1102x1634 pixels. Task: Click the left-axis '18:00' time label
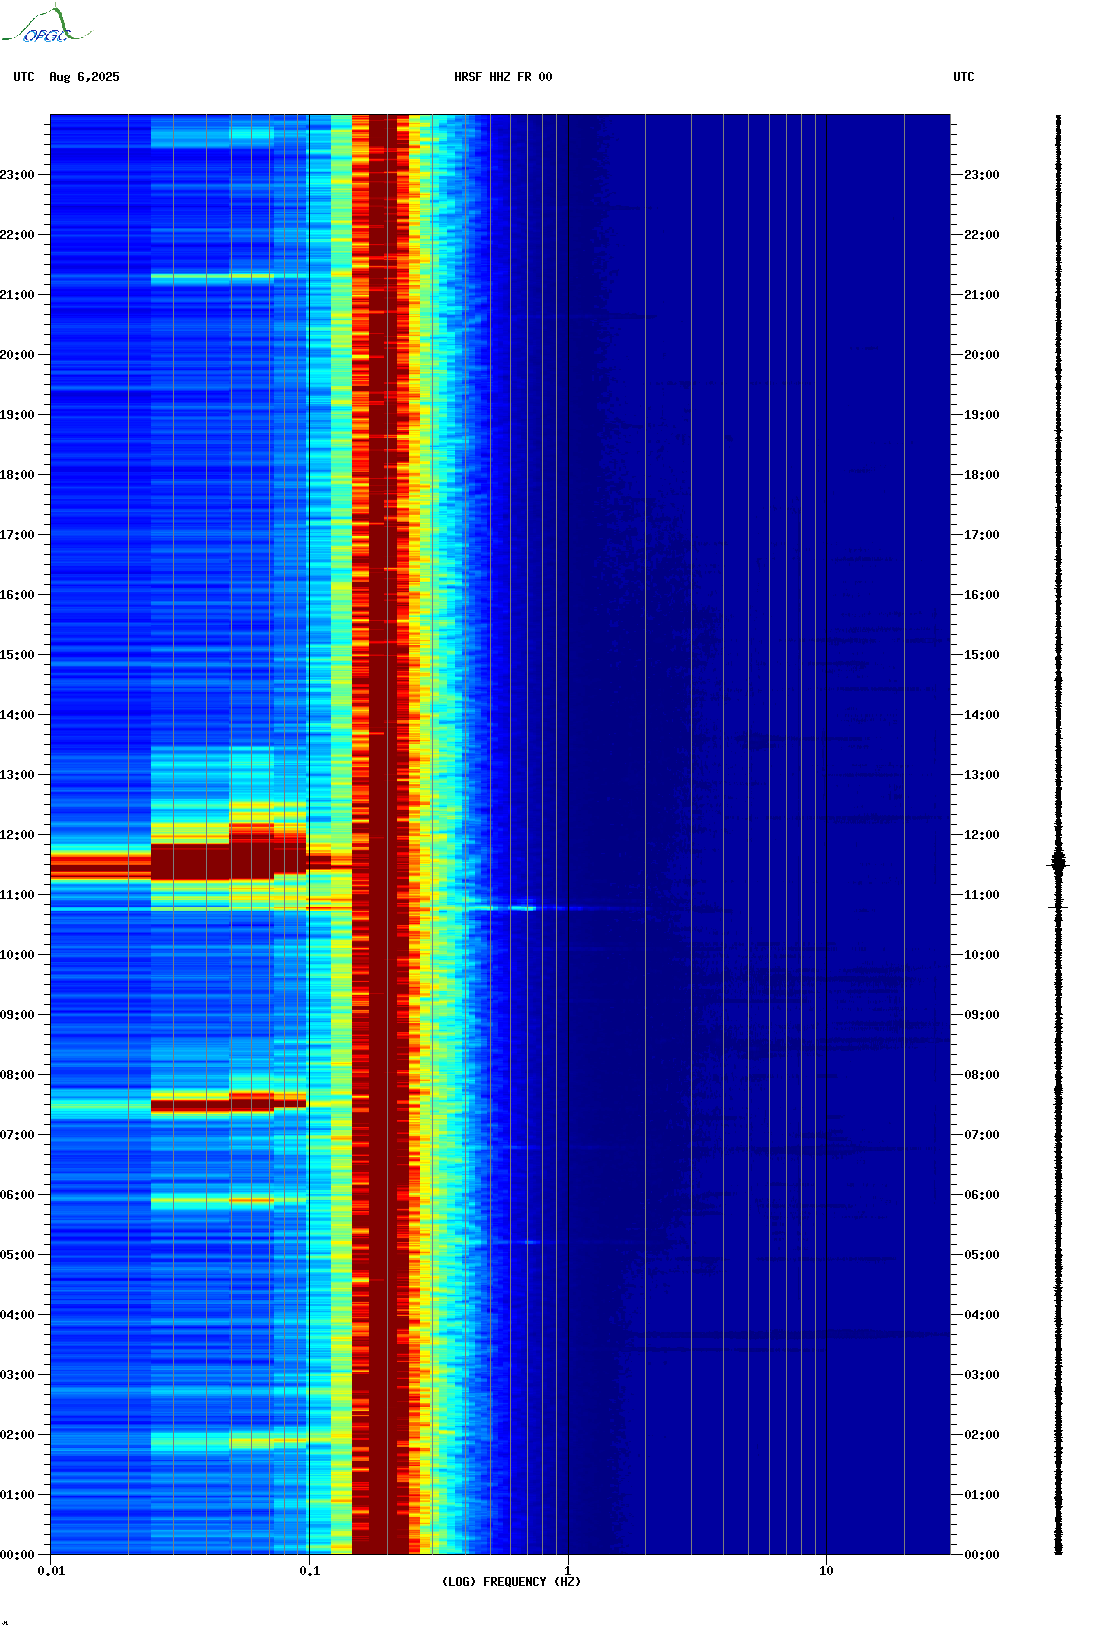pyautogui.click(x=17, y=475)
